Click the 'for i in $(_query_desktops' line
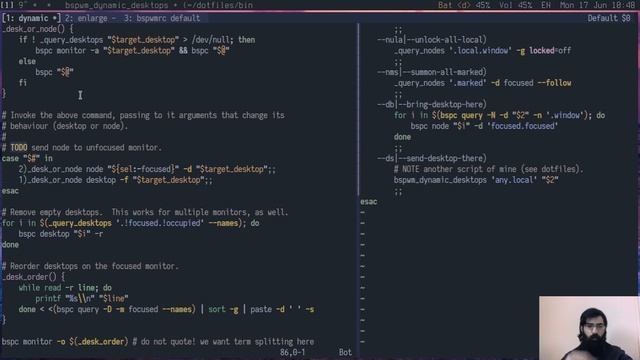This screenshot has width=640, height=360. (x=131, y=223)
